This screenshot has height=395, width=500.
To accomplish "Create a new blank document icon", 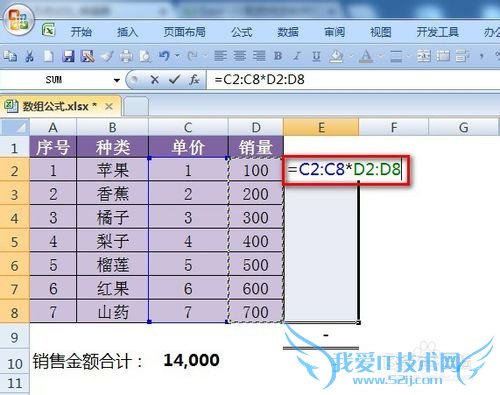I will pos(49,56).
